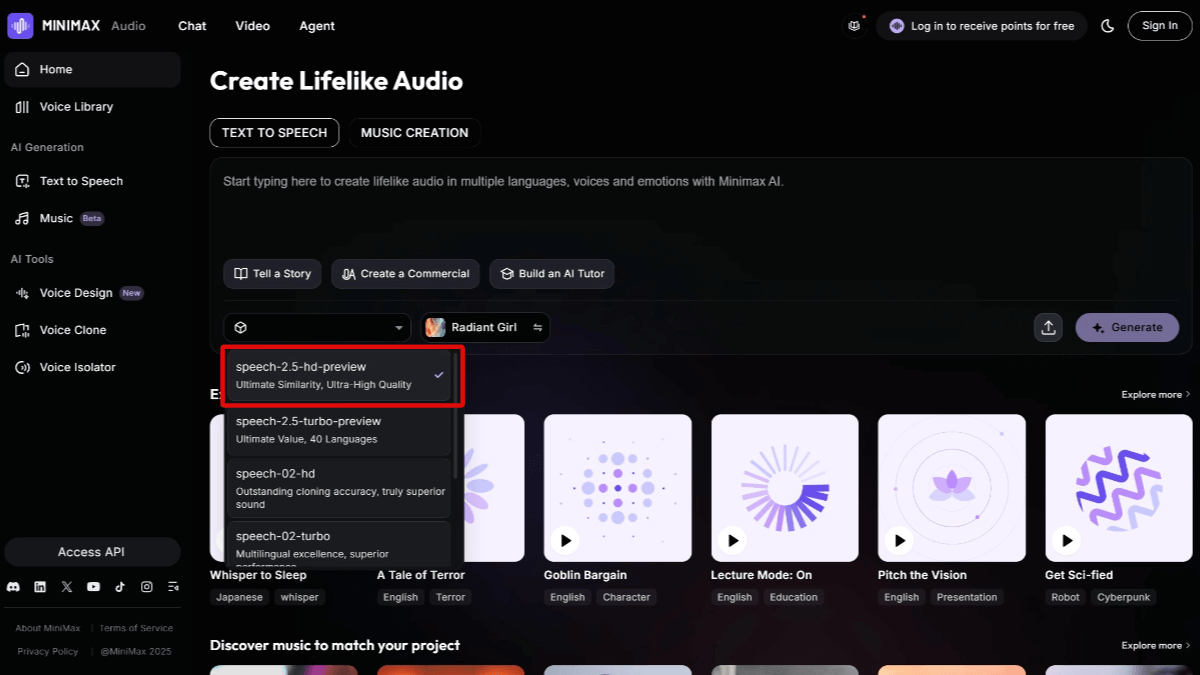Click the model list scrollbar
1200x675 pixels.
click(457, 414)
